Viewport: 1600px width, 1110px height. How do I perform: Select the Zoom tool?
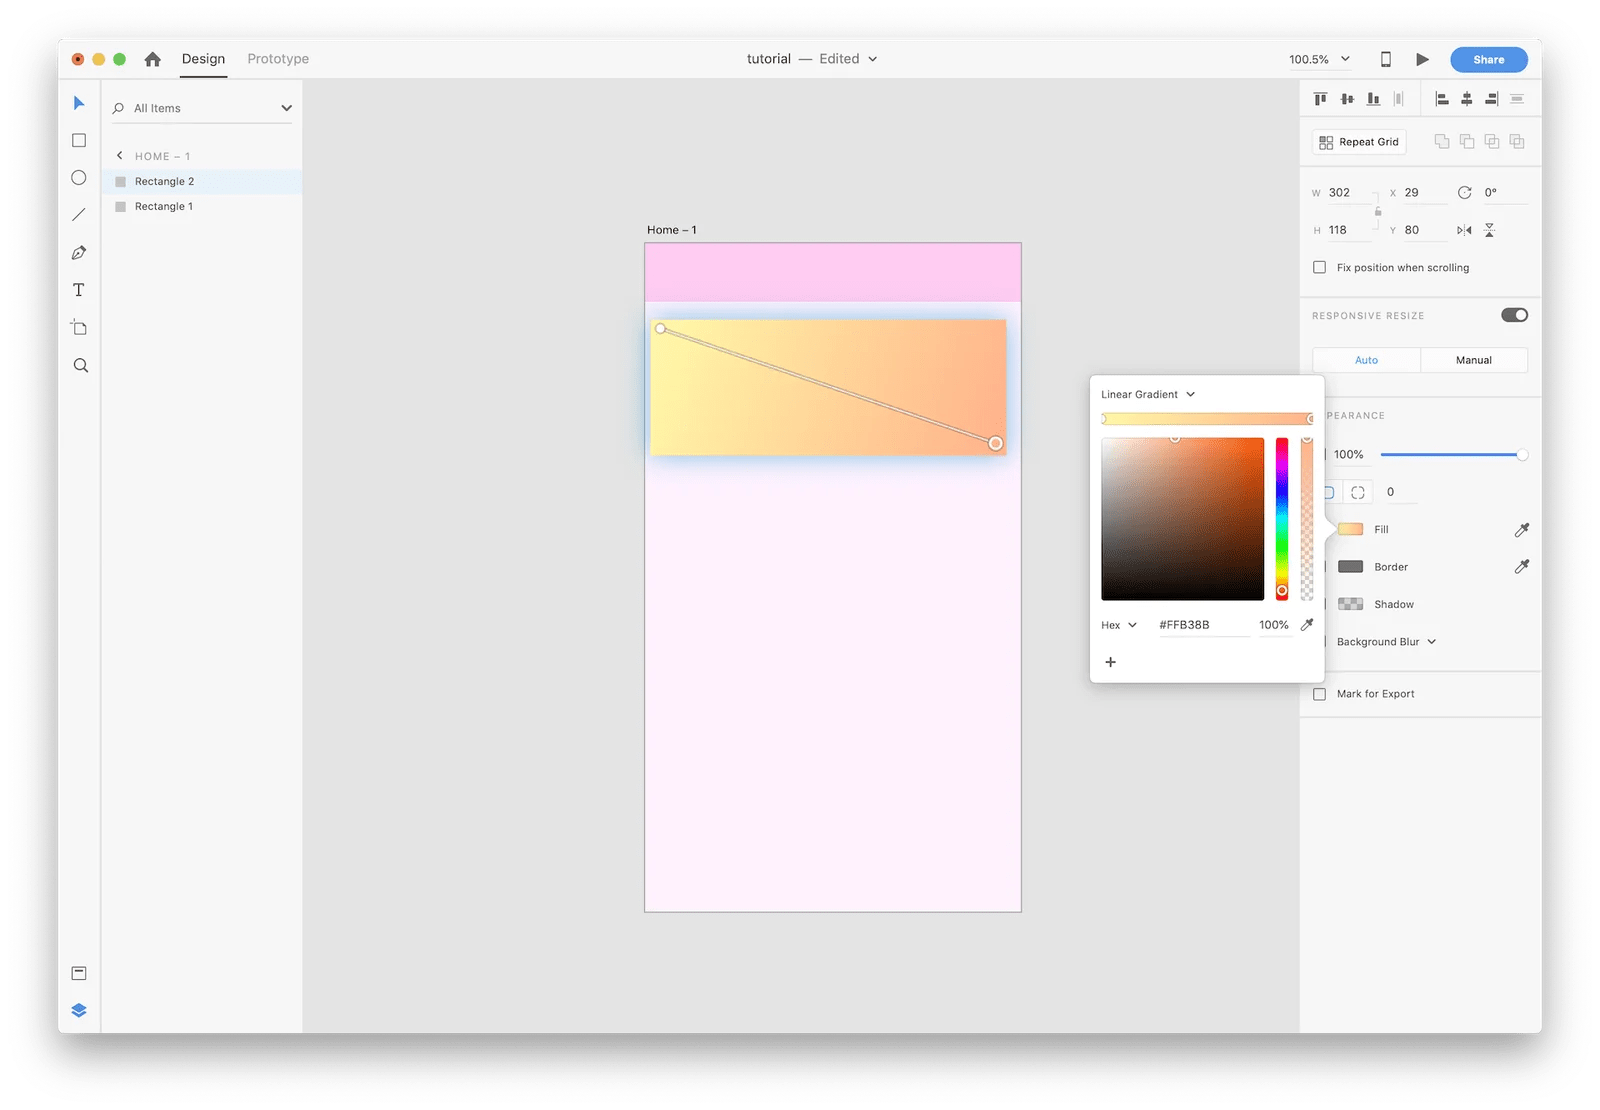pos(81,366)
